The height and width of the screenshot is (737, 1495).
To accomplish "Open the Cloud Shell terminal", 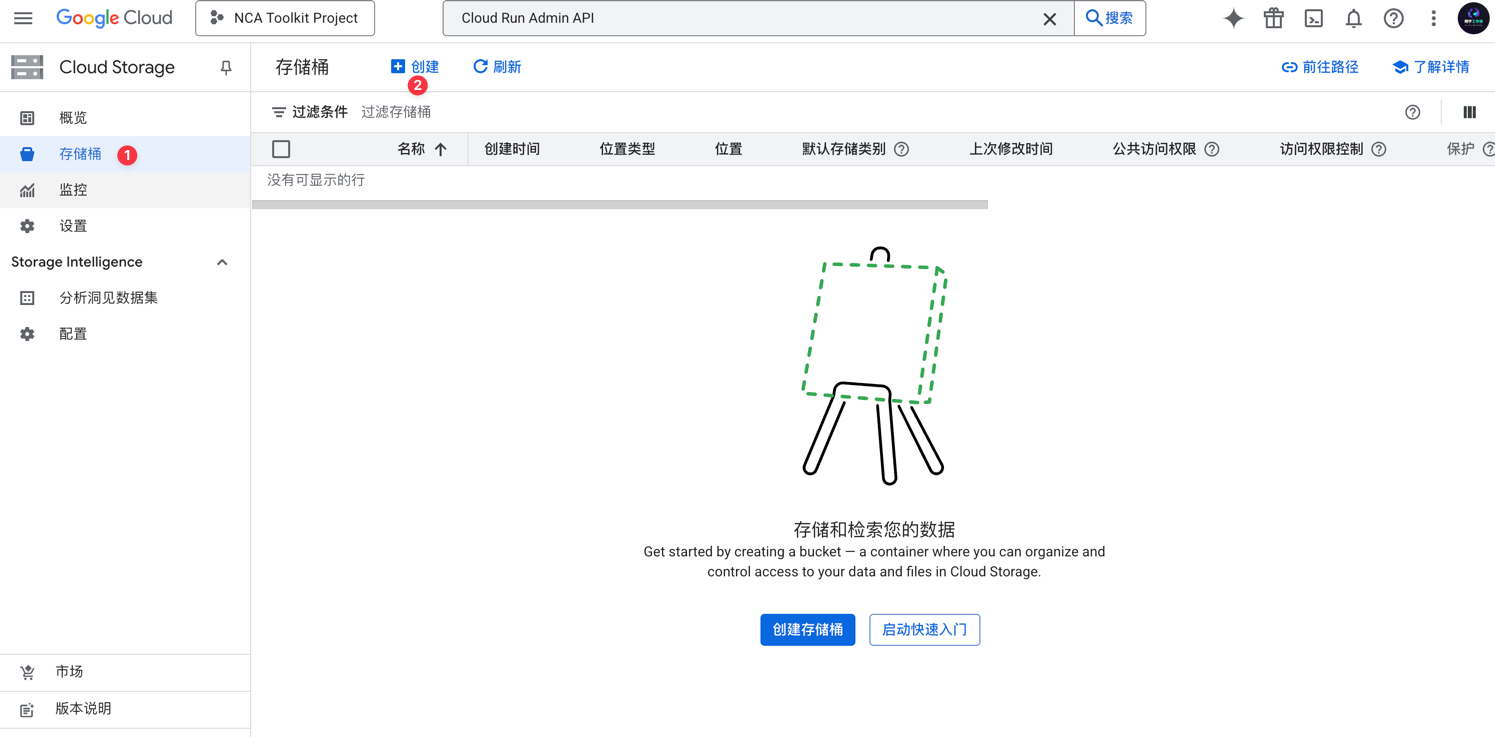I will 1313,17.
